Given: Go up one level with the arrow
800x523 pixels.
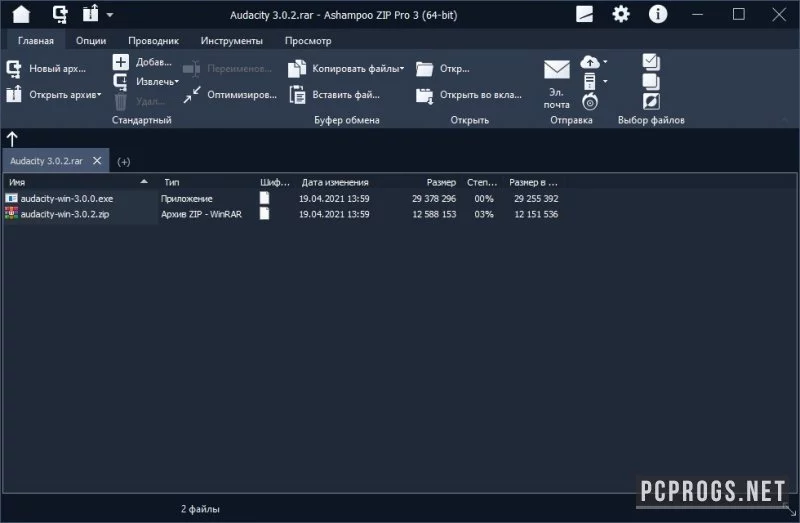Looking at the screenshot, I should [12, 139].
